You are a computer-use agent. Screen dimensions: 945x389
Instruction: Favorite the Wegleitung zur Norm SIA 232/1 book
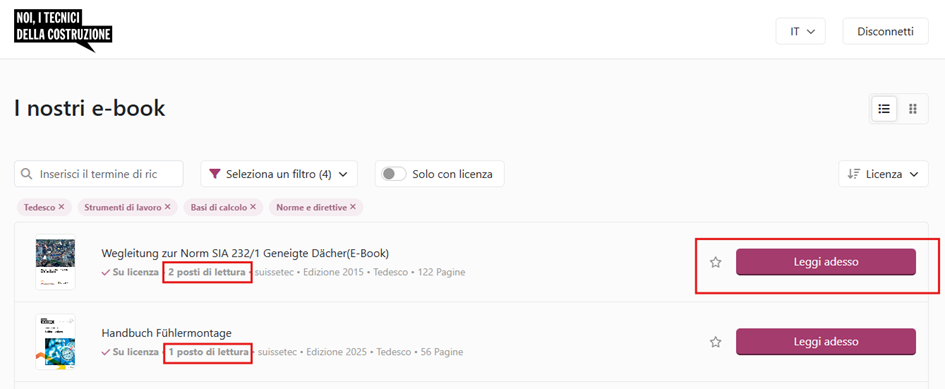pyautogui.click(x=715, y=262)
